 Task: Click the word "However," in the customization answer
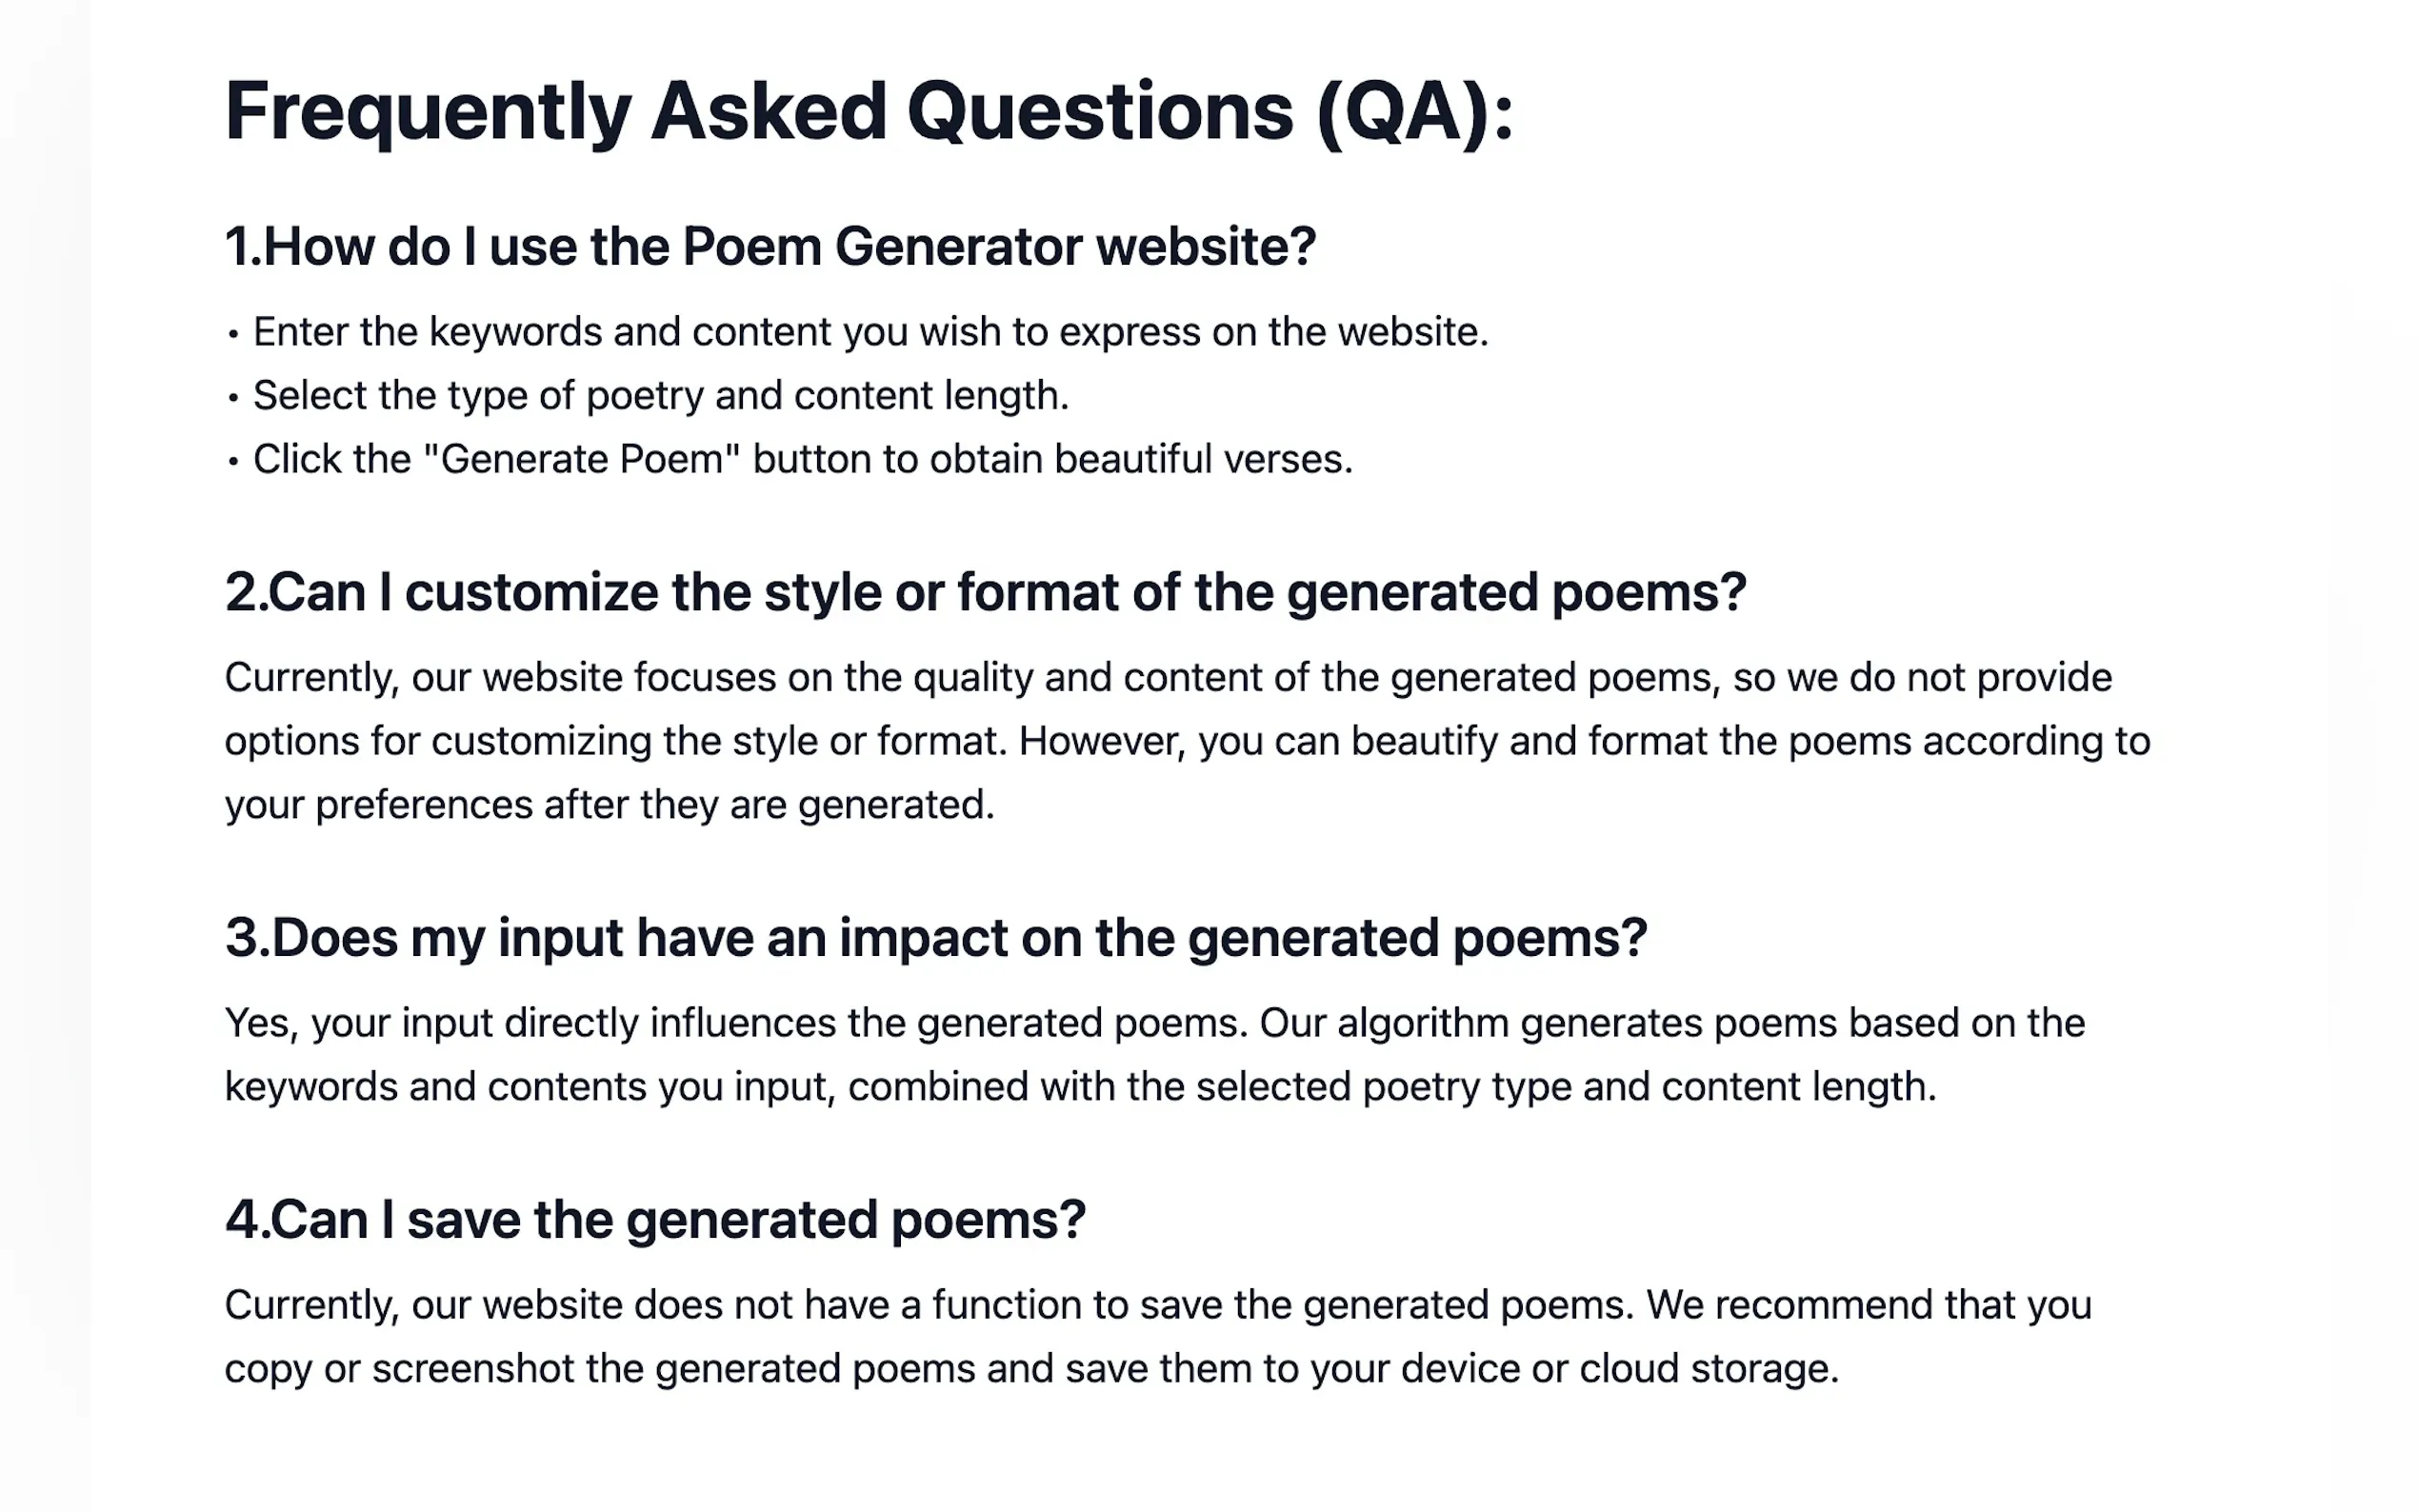[x=1101, y=742]
